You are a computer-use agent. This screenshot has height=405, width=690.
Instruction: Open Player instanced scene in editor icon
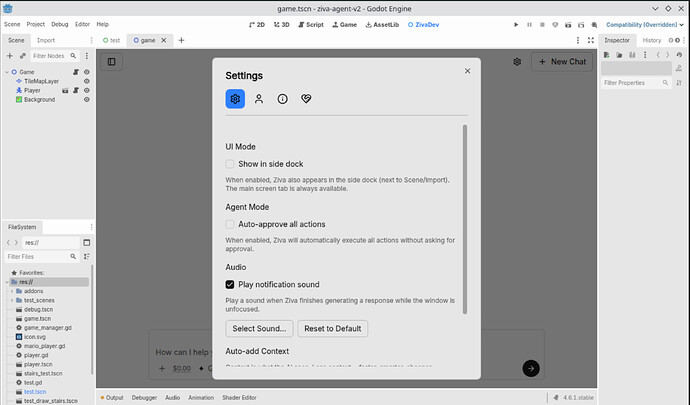pyautogui.click(x=65, y=90)
